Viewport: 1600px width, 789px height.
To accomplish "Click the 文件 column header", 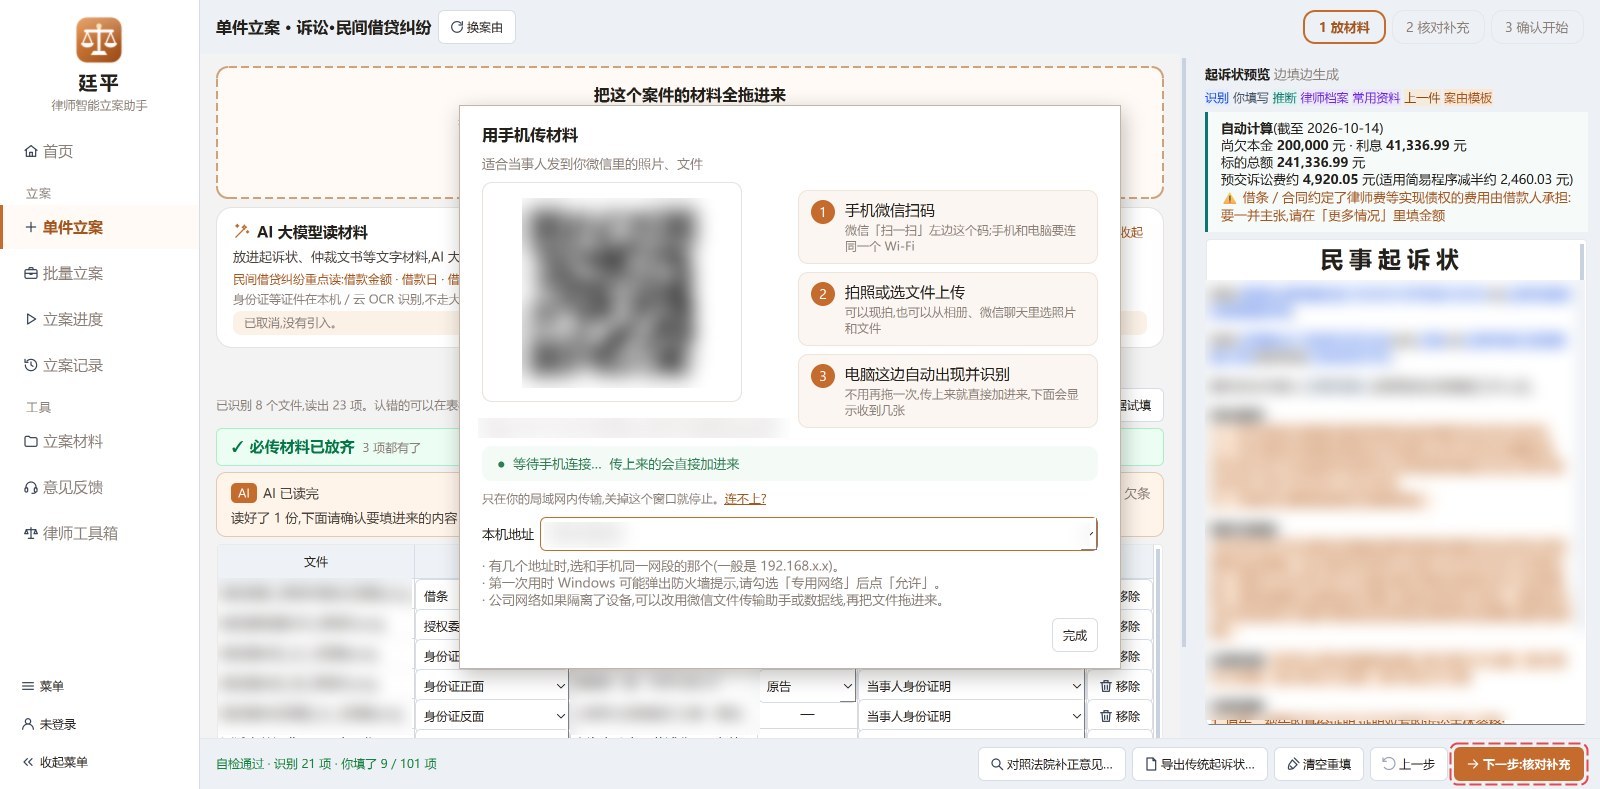I will (x=316, y=562).
